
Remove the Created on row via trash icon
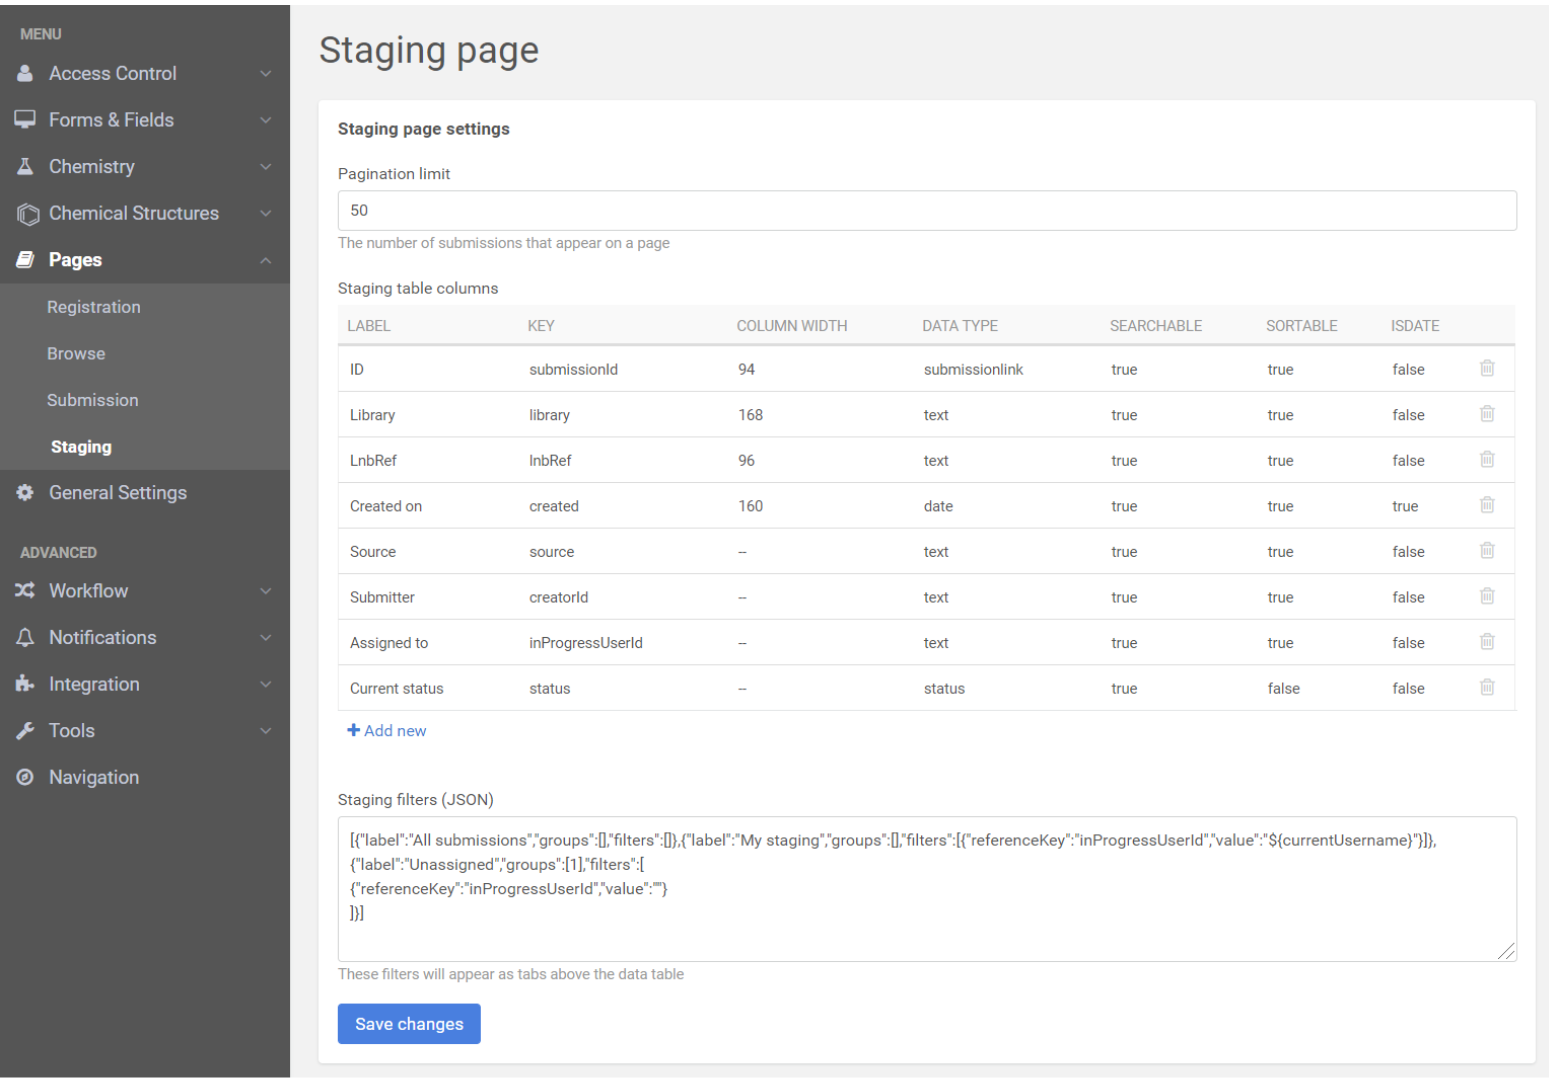pyautogui.click(x=1486, y=505)
